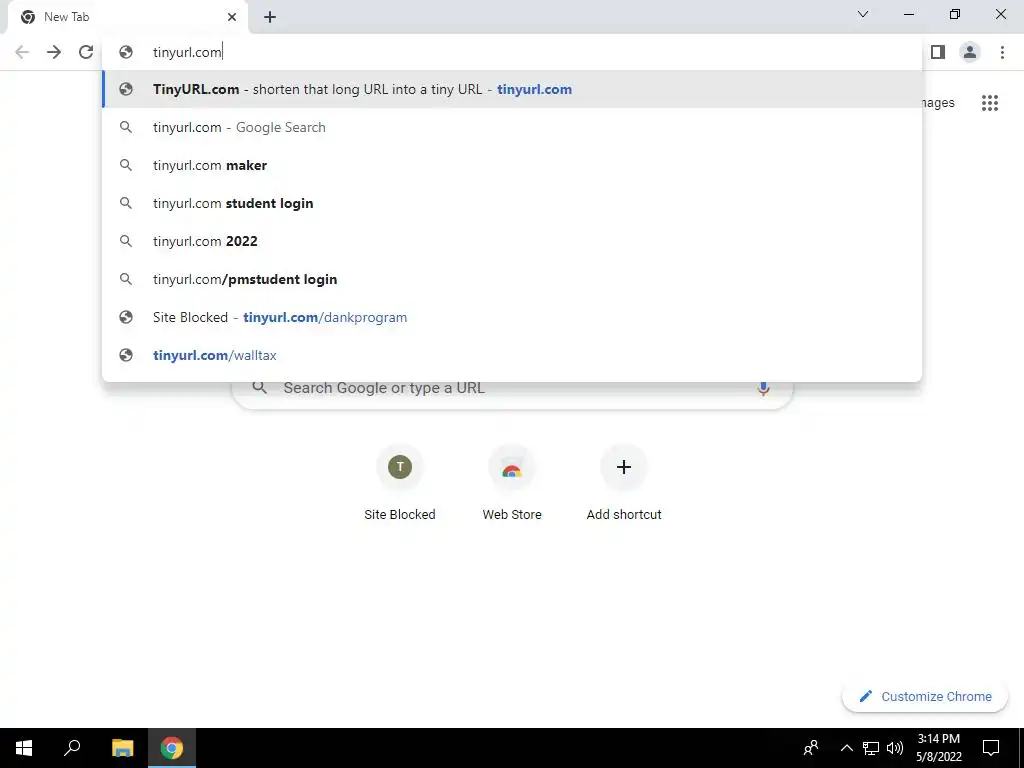The height and width of the screenshot is (768, 1024).
Task: Open the Site Blocked shortcut tile
Action: (400, 483)
